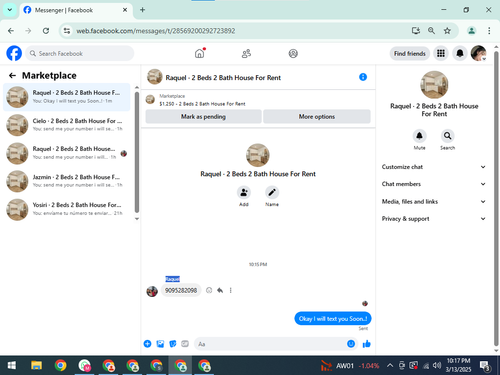Viewport: 500px width, 375px height.
Task: Click the More options button
Action: pyautogui.click(x=317, y=117)
